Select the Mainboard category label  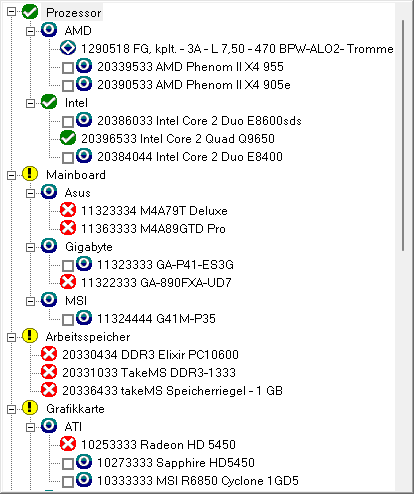(76, 175)
